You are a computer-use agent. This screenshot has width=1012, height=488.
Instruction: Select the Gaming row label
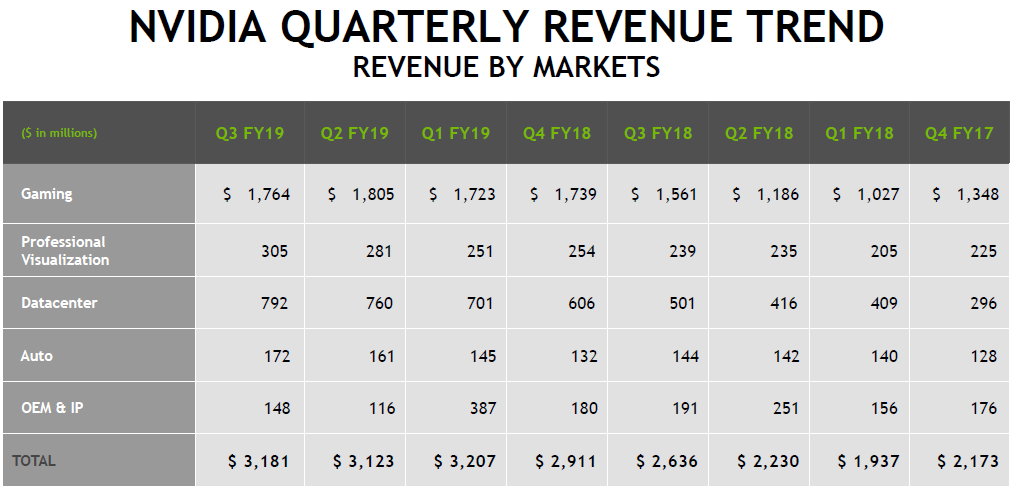pyautogui.click(x=47, y=194)
